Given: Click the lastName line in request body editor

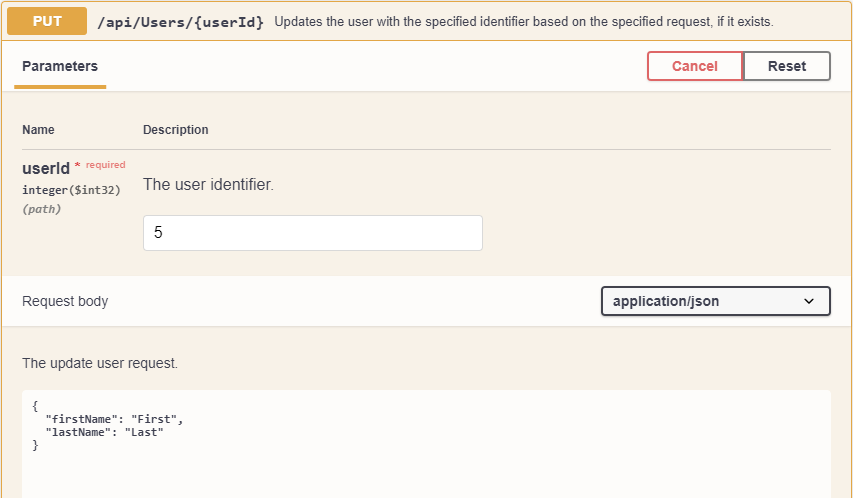Looking at the screenshot, I should [104, 432].
